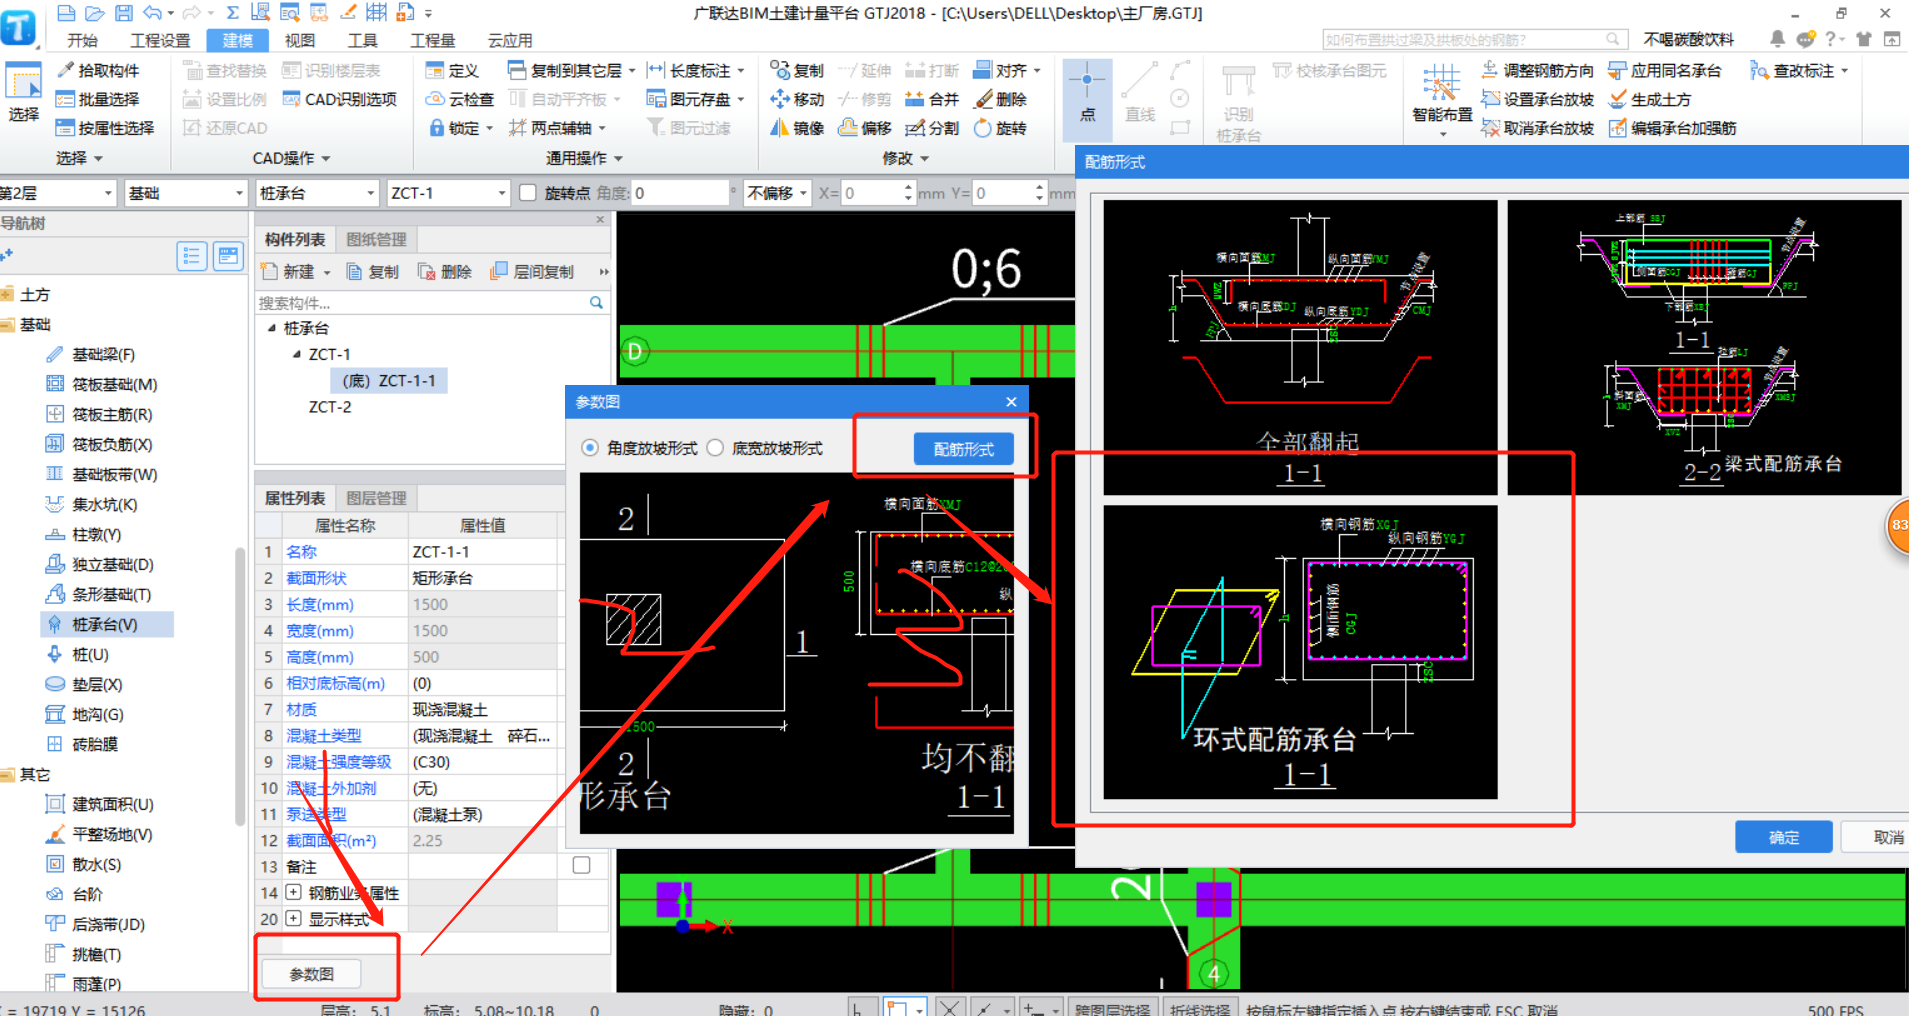Click the 拾取构件 pick component tool
The height and width of the screenshot is (1016, 1909).
98,70
